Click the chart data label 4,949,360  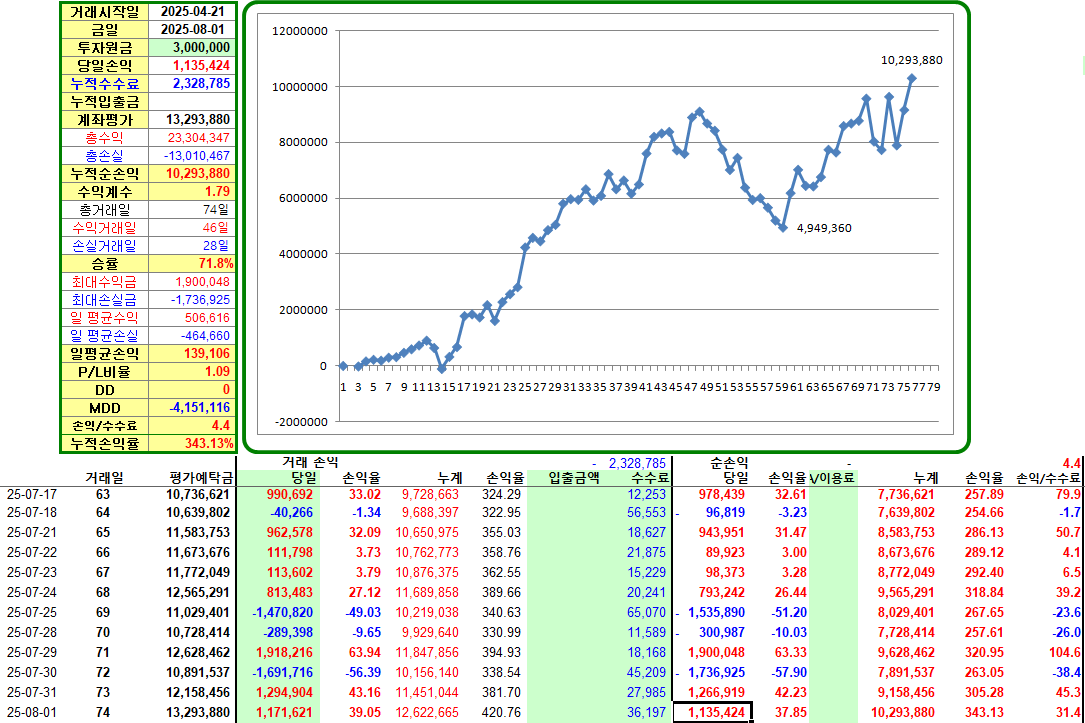tap(824, 228)
